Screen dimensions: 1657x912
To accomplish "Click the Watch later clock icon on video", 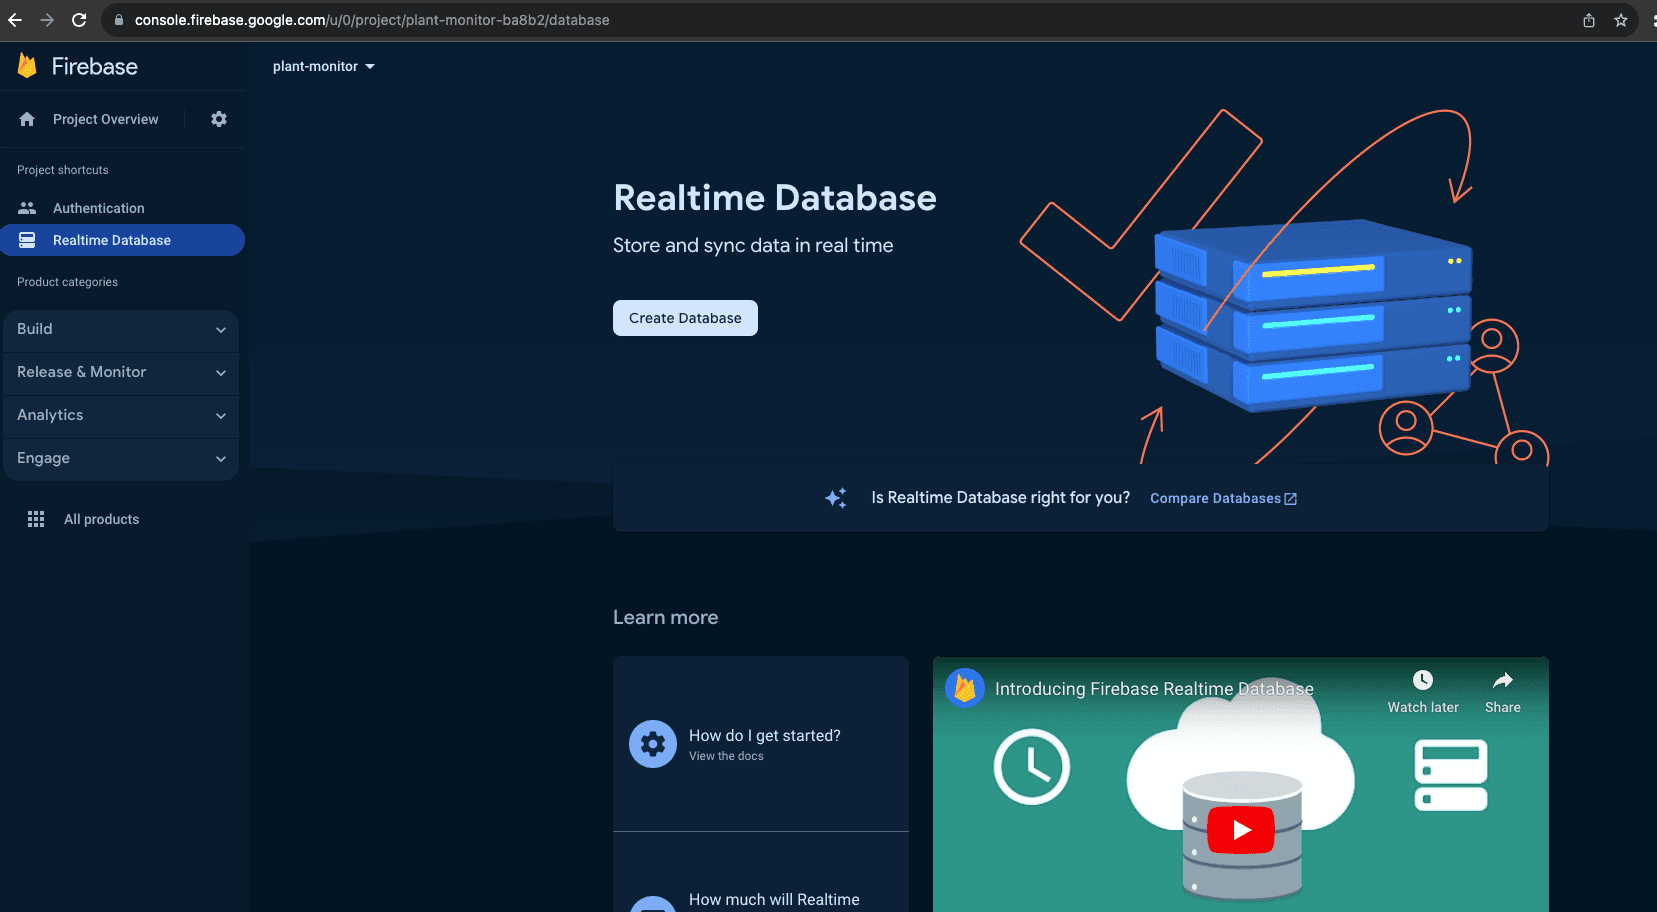I will click(1423, 680).
